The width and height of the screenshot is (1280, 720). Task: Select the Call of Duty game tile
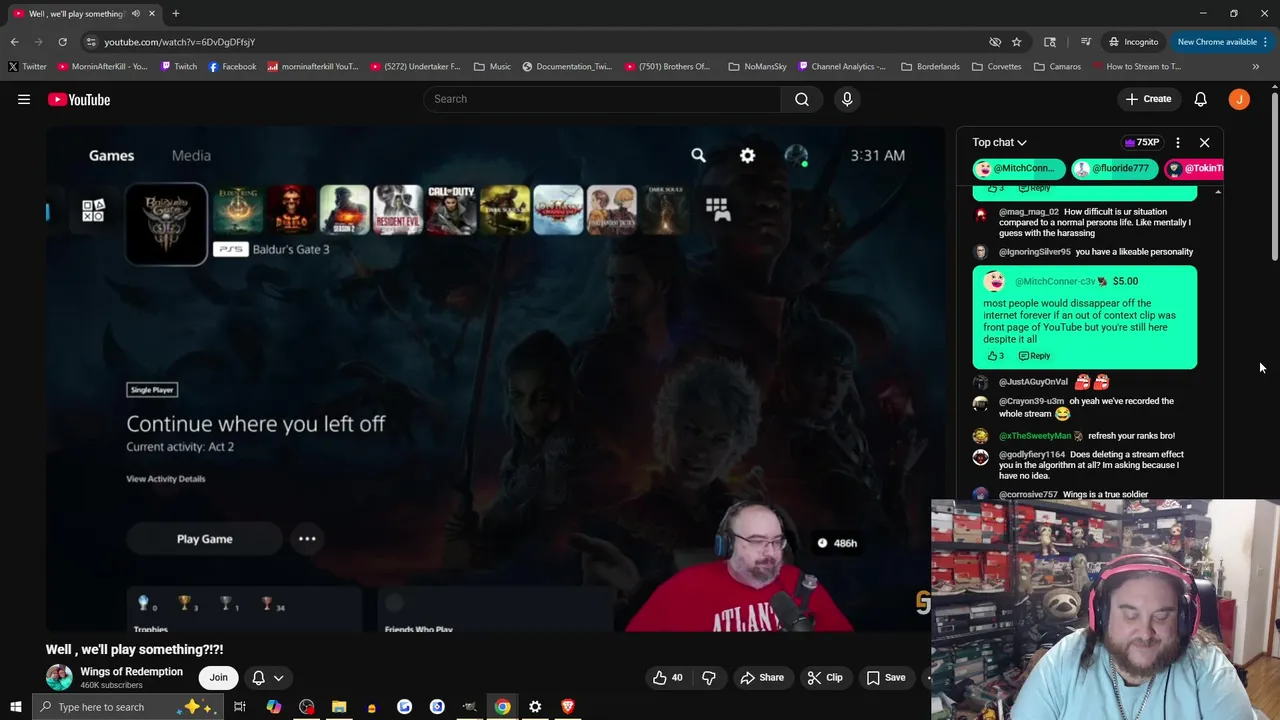point(451,210)
